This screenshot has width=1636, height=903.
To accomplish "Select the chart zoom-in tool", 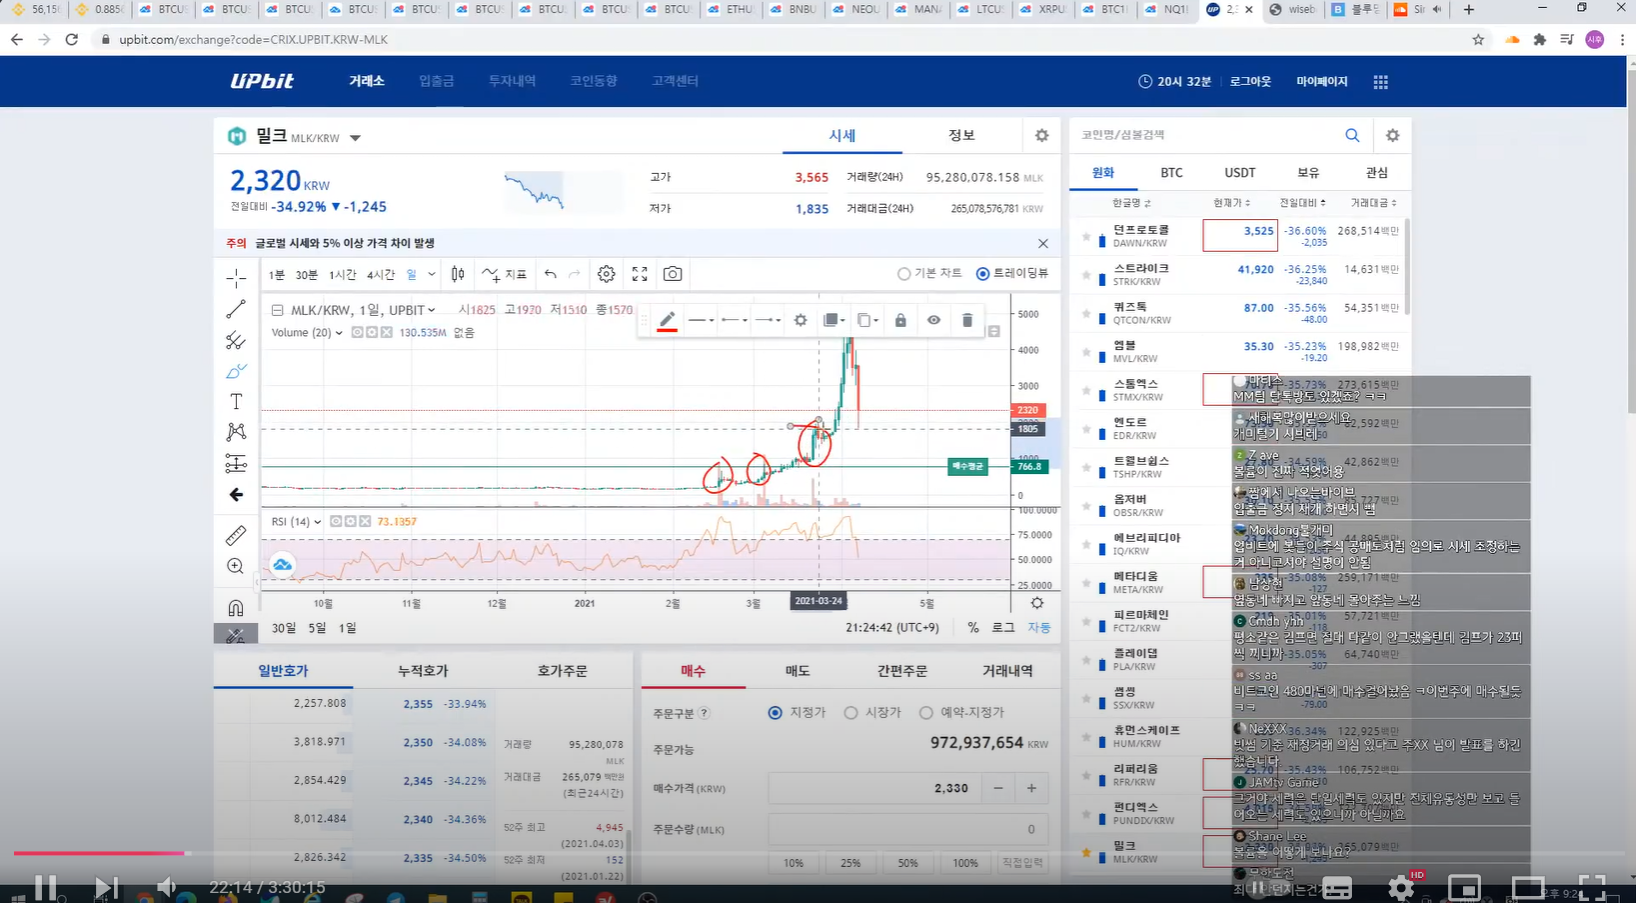I will point(236,566).
